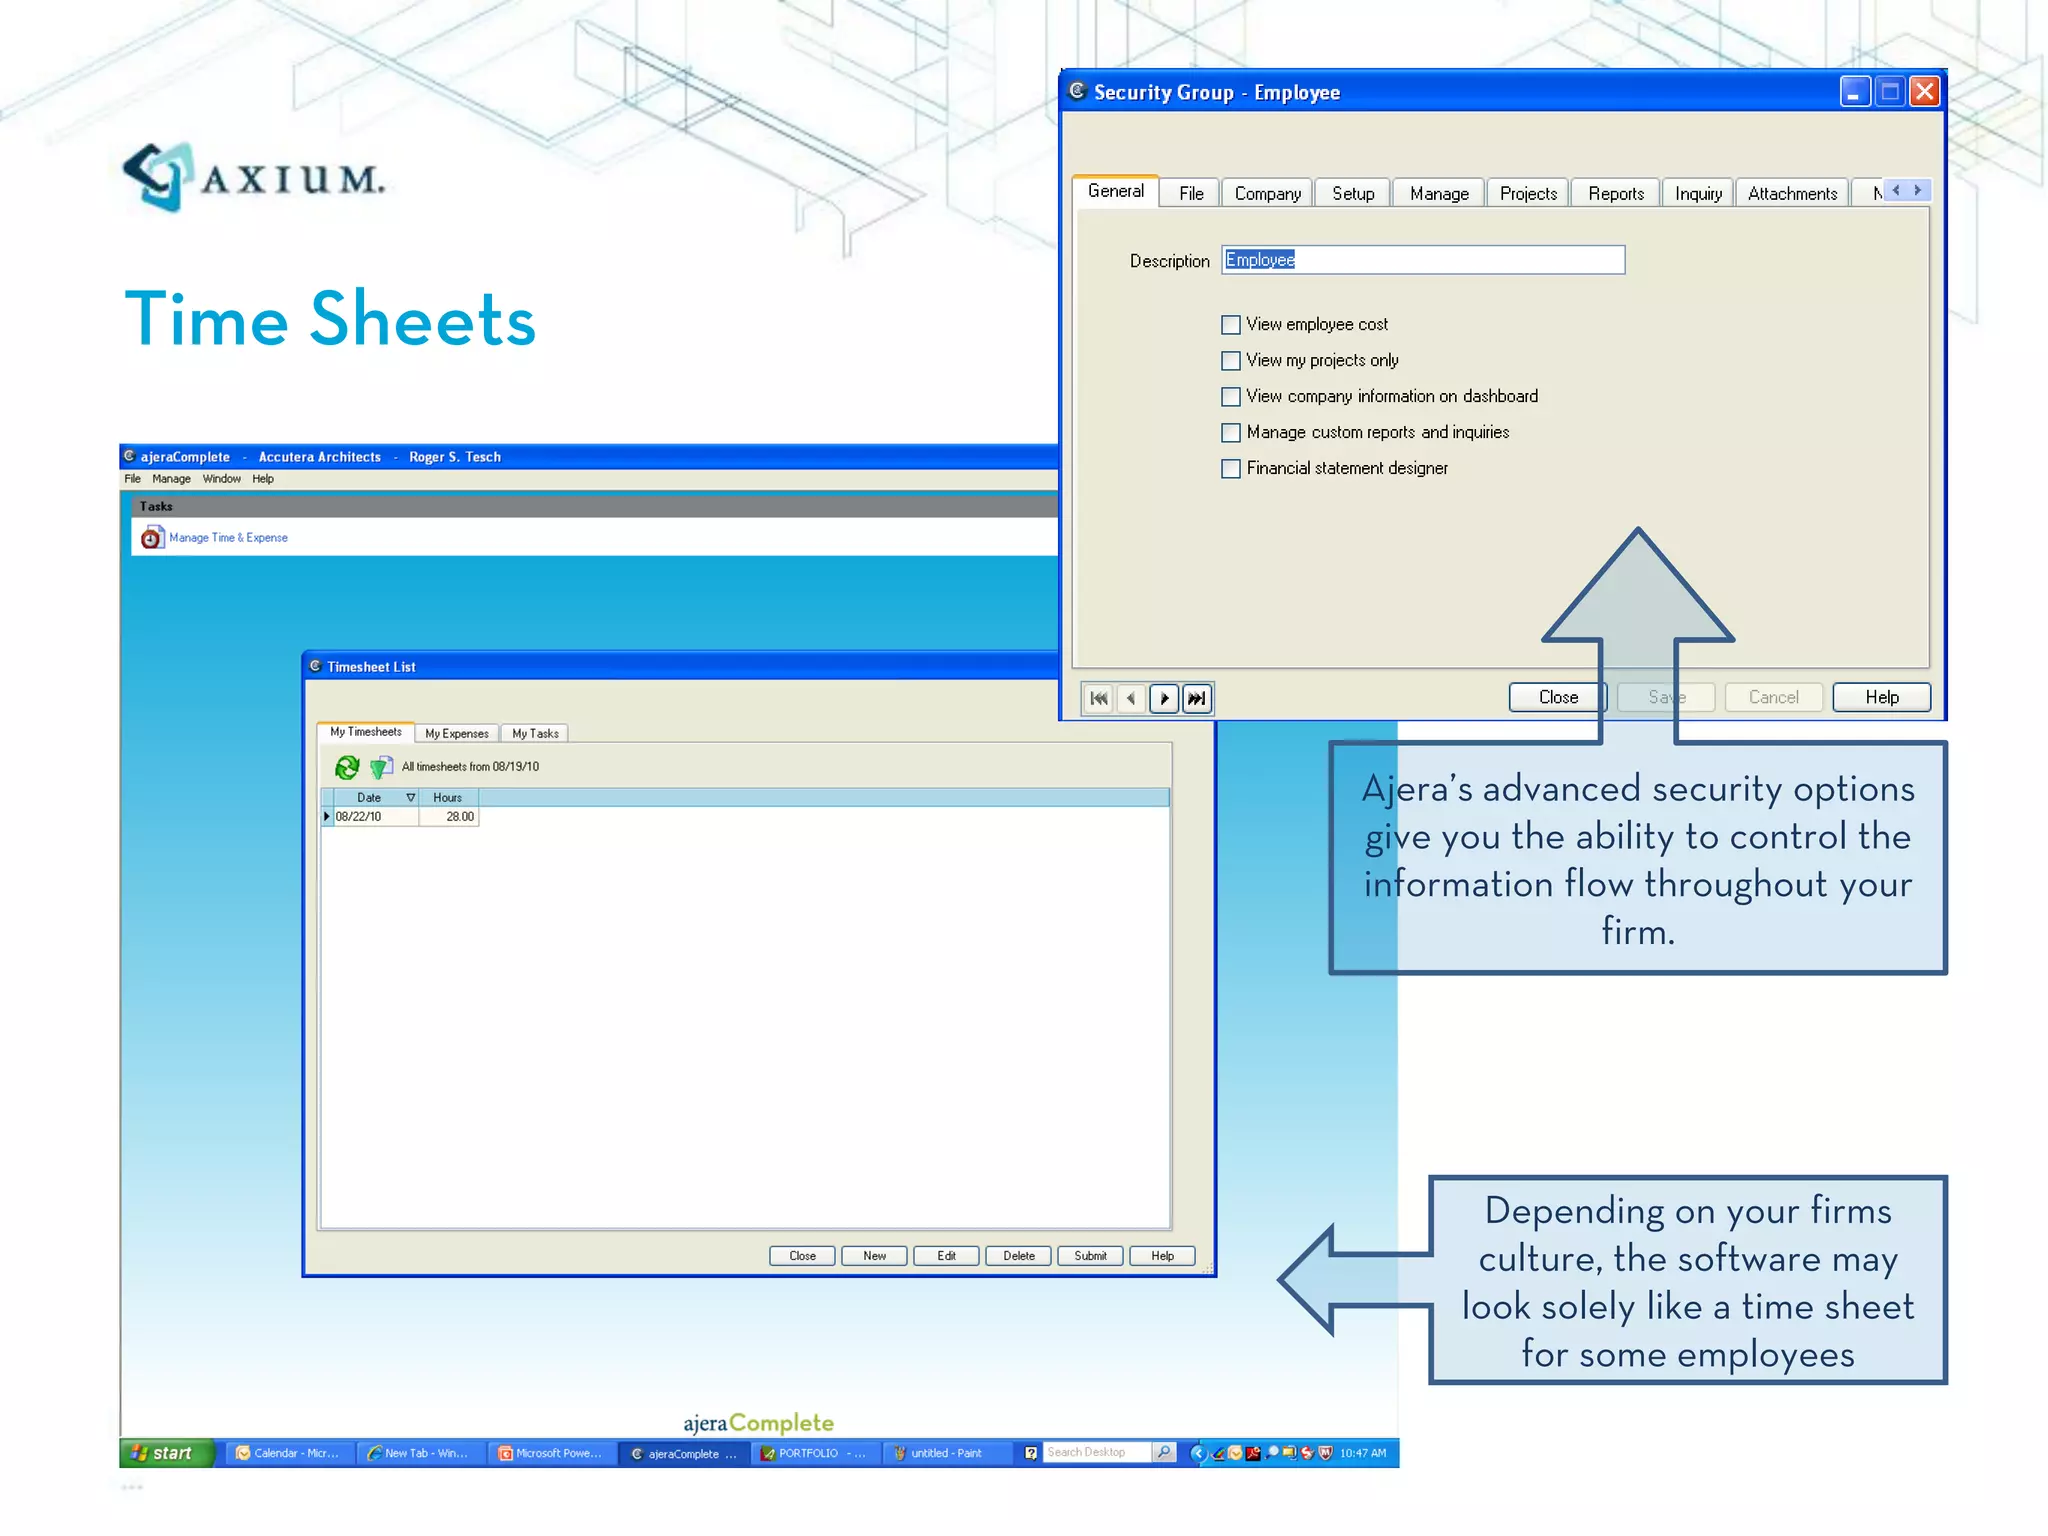This screenshot has height=1536, width=2048.
Task: Open the Projects security tab
Action: (x=1527, y=193)
